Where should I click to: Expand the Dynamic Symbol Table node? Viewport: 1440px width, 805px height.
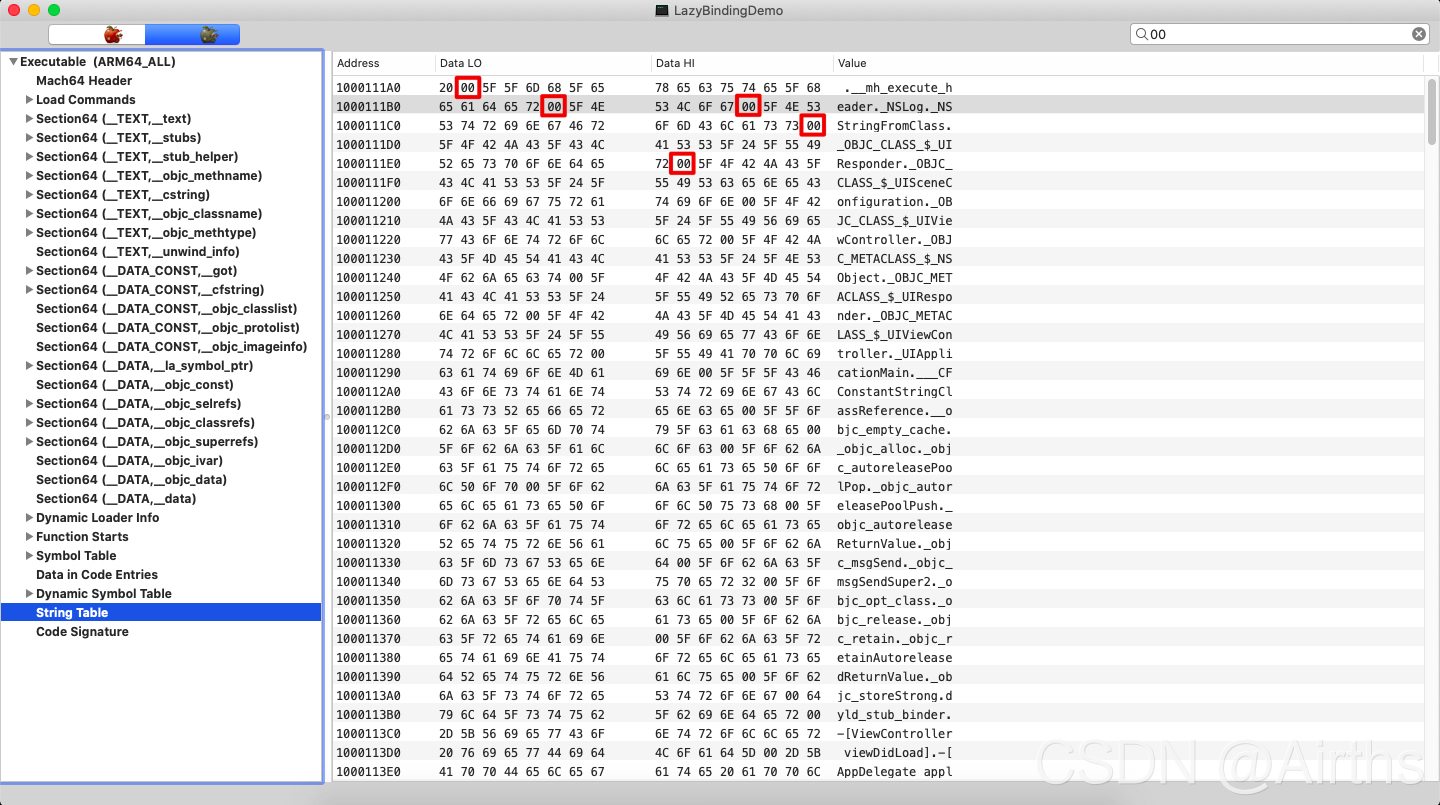[x=29, y=594]
